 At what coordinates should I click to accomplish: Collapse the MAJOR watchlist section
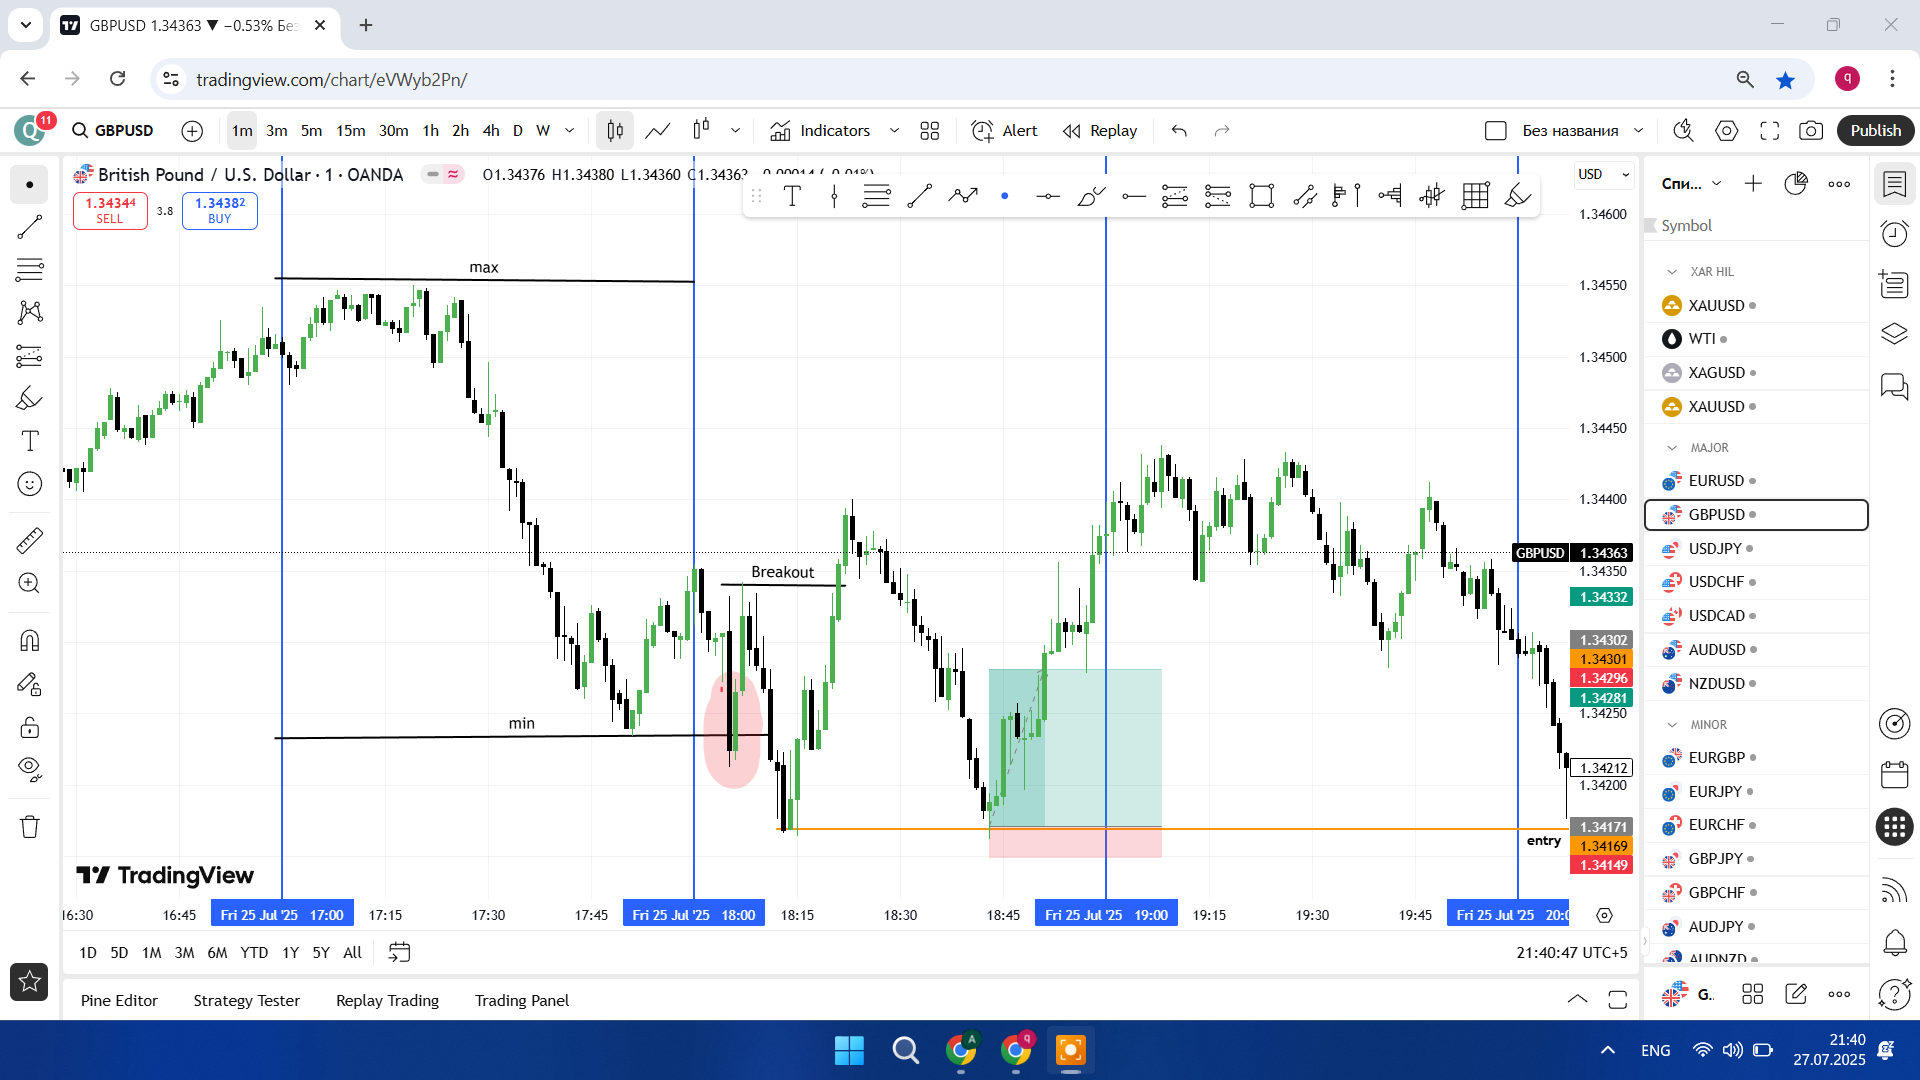coord(1672,448)
